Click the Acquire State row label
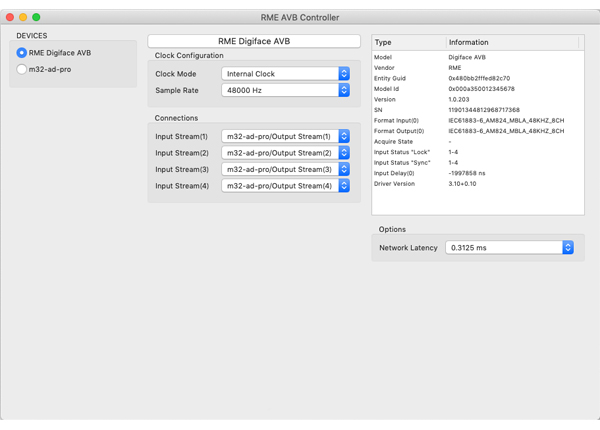Screen dimensions: 600x430 pyautogui.click(x=393, y=142)
